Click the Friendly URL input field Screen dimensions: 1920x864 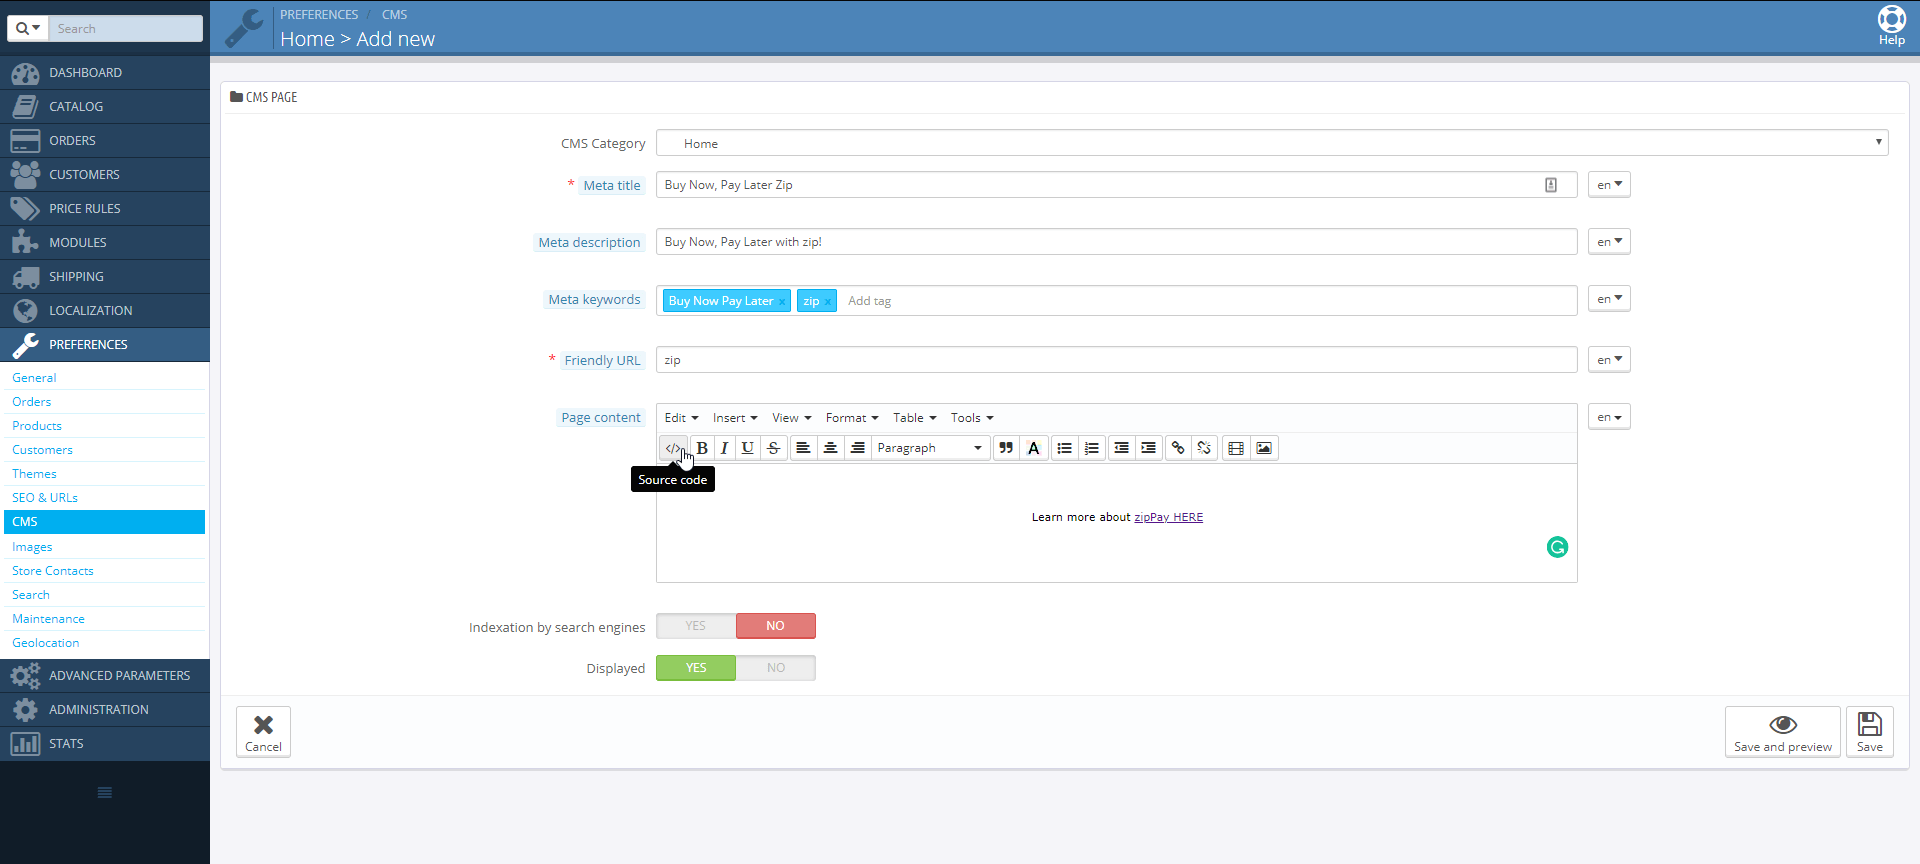(x=1116, y=360)
